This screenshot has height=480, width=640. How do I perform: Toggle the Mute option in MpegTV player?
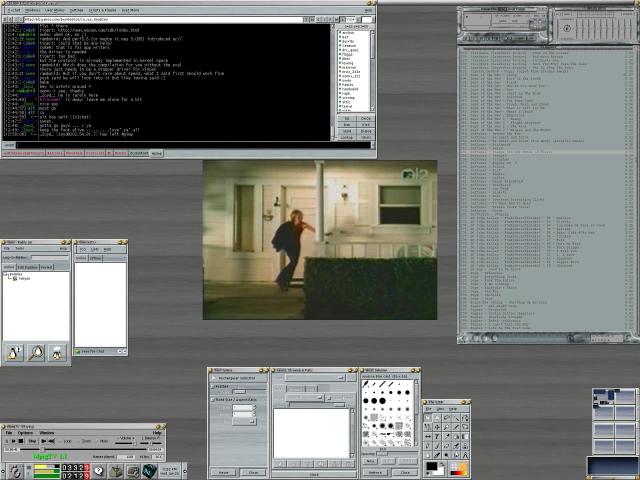click(102, 441)
